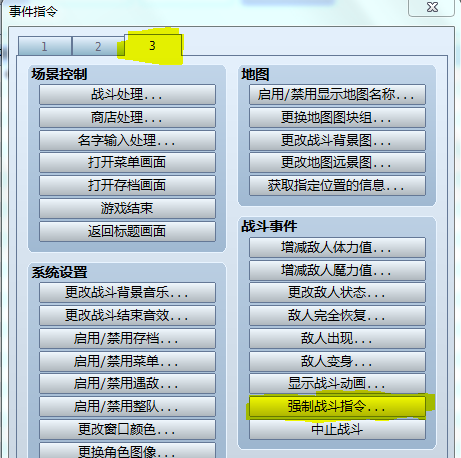Viewport: 461px width, 458px height.
Task: Open 更改战斗背景图 command
Action: (337, 140)
